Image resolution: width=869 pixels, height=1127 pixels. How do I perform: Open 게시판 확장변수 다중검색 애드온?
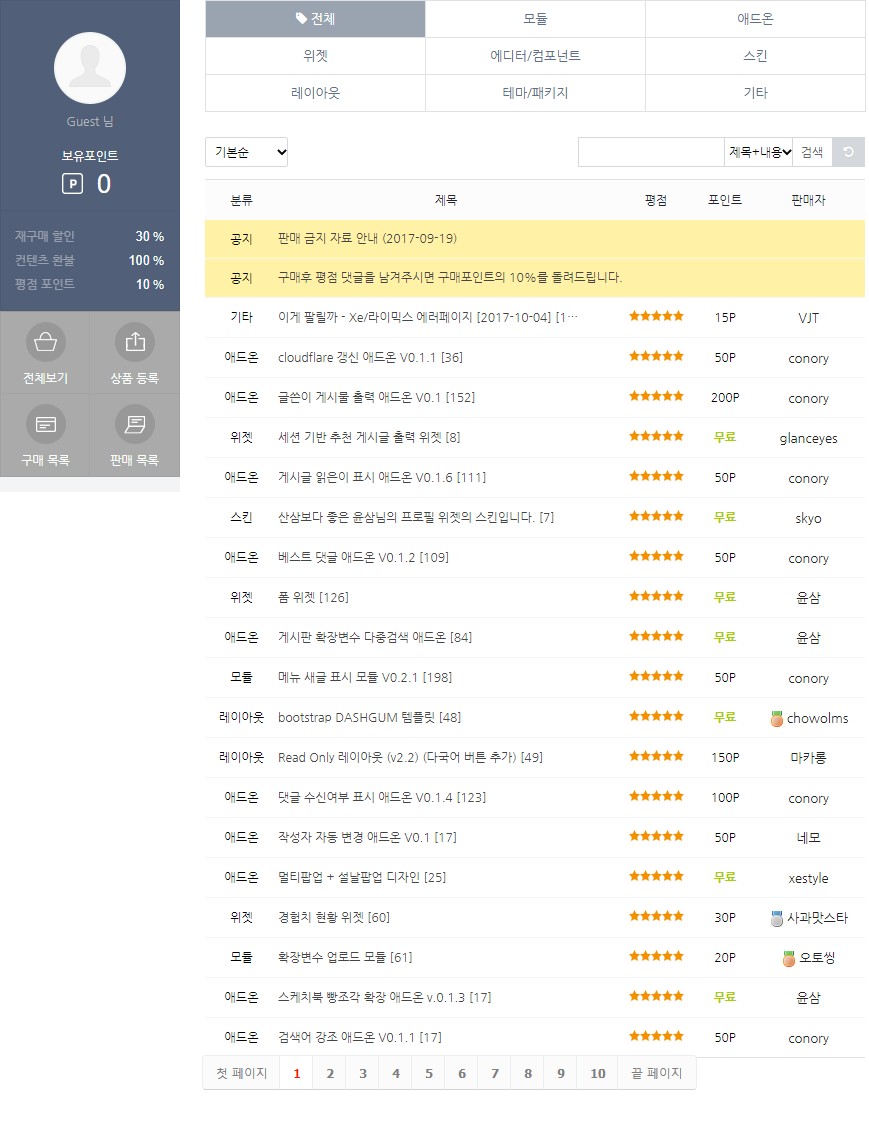tap(374, 638)
